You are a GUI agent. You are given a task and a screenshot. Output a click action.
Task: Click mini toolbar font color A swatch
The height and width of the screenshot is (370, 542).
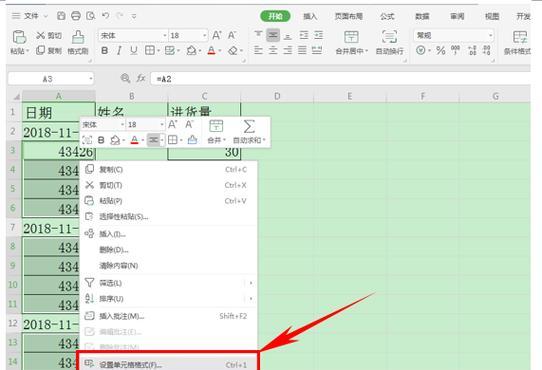tap(134, 140)
